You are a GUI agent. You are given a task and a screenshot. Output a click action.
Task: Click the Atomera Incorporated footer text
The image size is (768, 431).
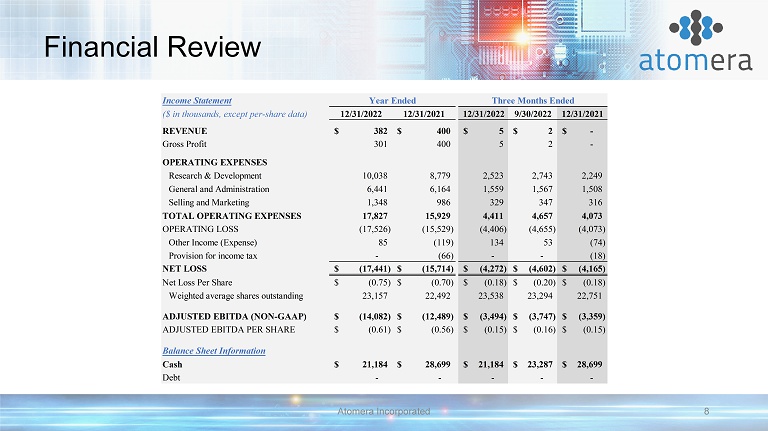pyautogui.click(x=384, y=411)
